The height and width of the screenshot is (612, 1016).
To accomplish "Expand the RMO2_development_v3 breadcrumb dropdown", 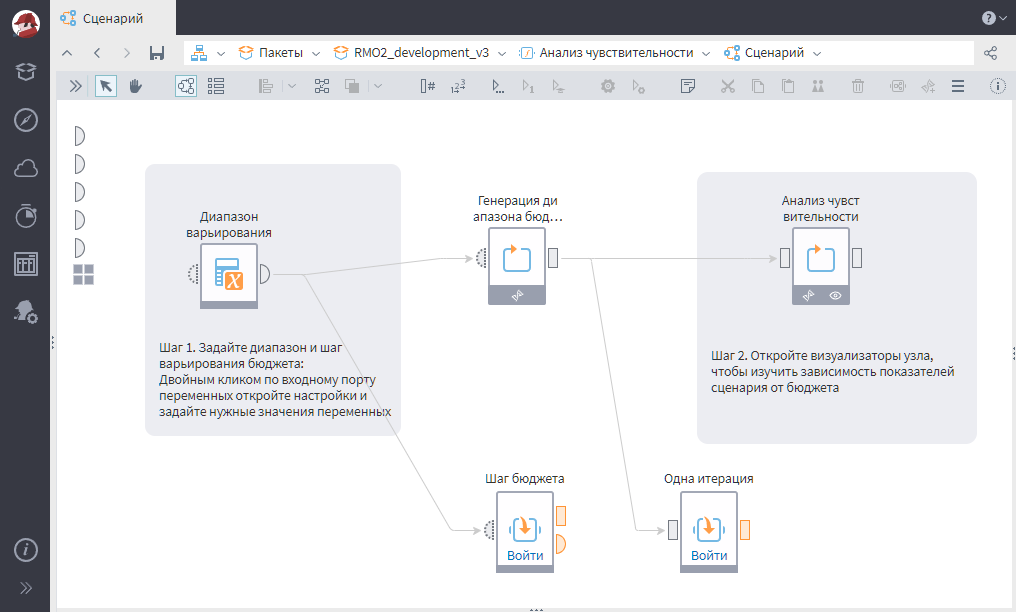I will point(502,54).
